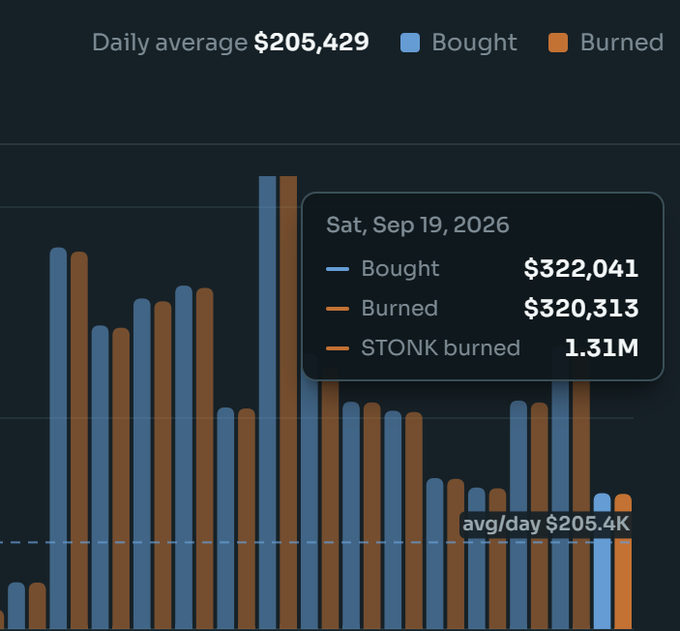The height and width of the screenshot is (631, 680).
Task: Click blue line marker beside tooltip Bought
Action: coord(337,269)
